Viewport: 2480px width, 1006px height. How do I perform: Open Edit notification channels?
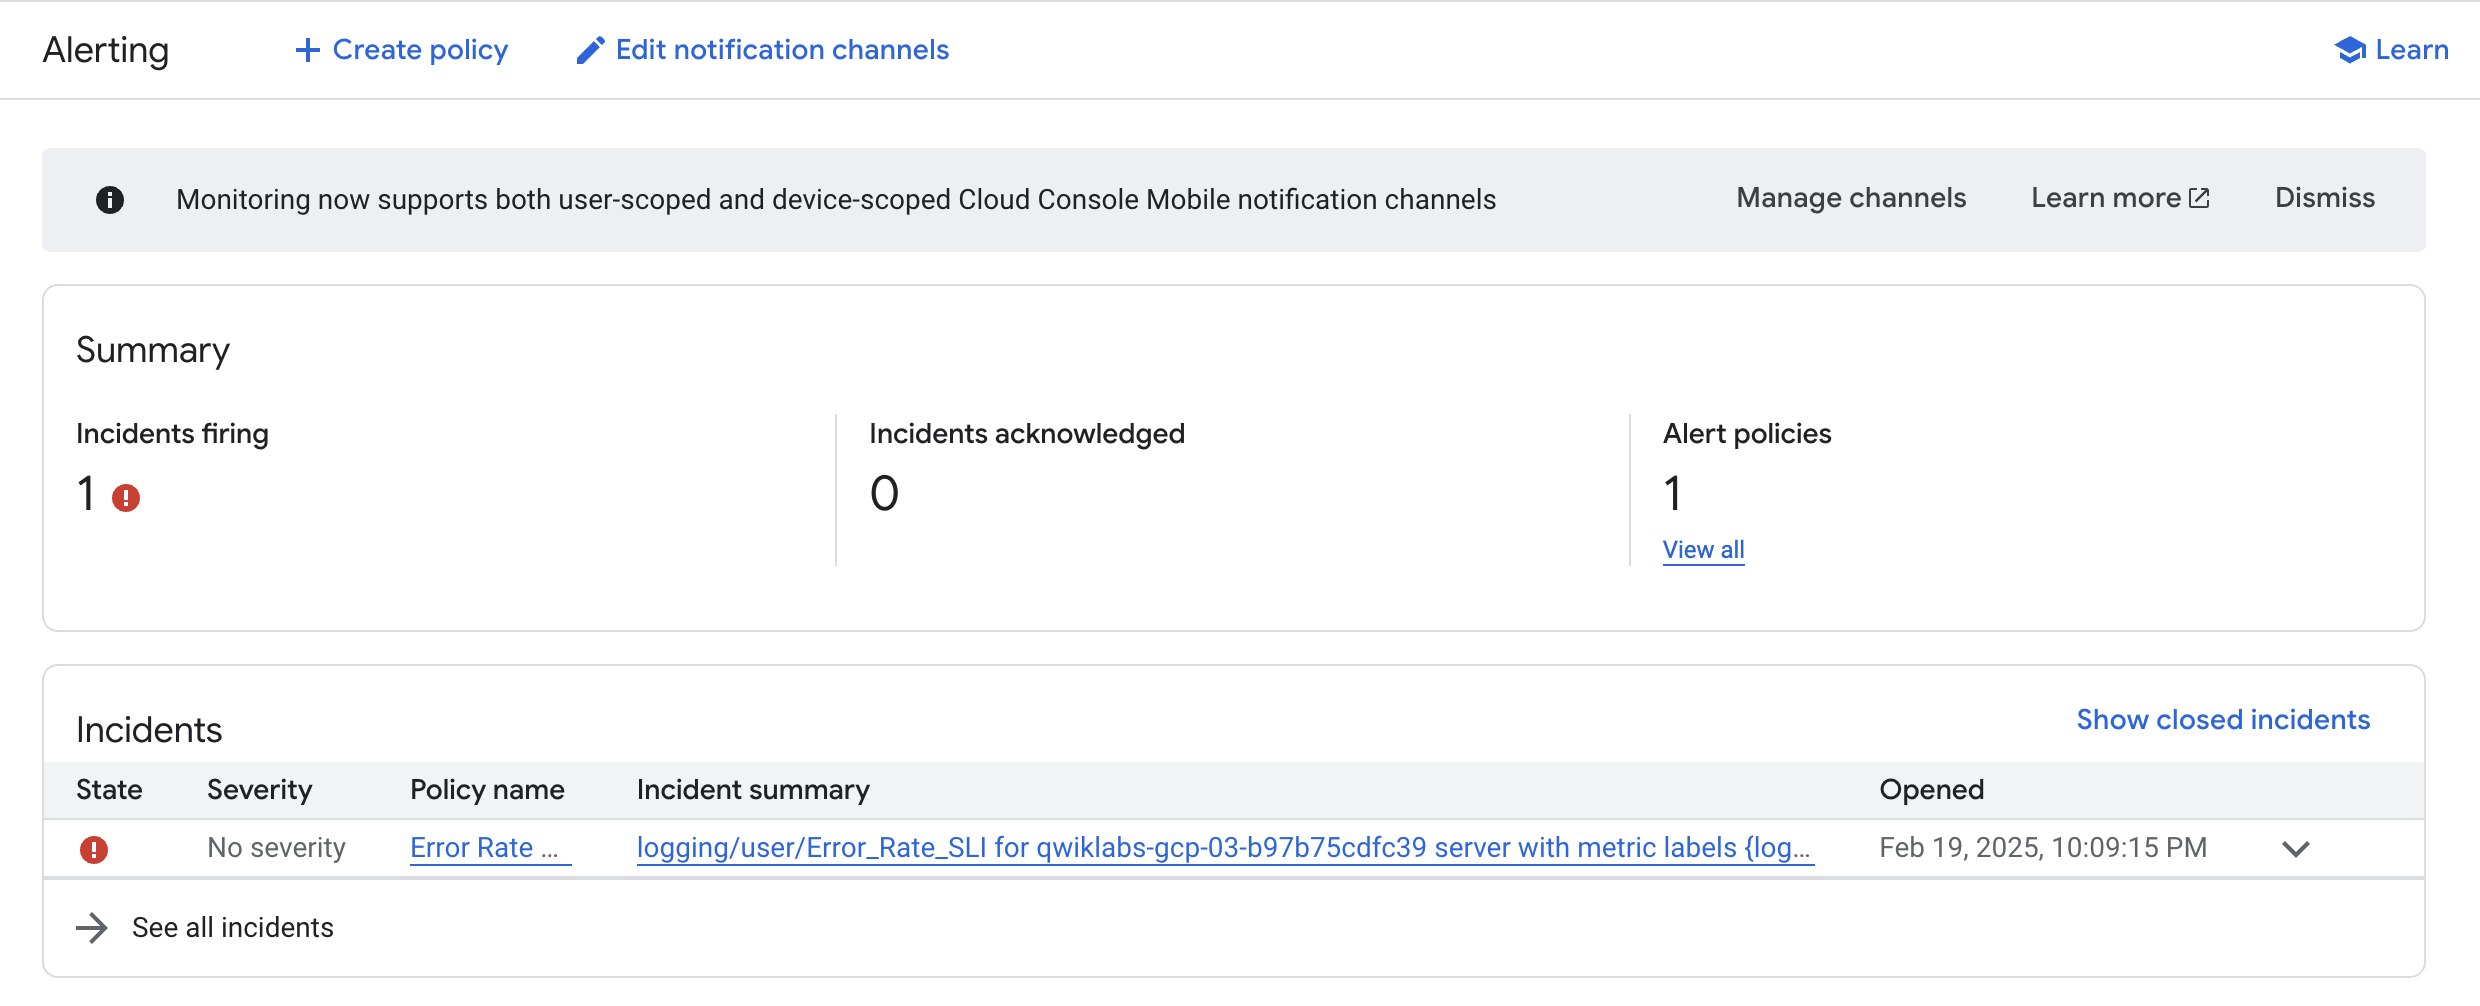(x=763, y=50)
